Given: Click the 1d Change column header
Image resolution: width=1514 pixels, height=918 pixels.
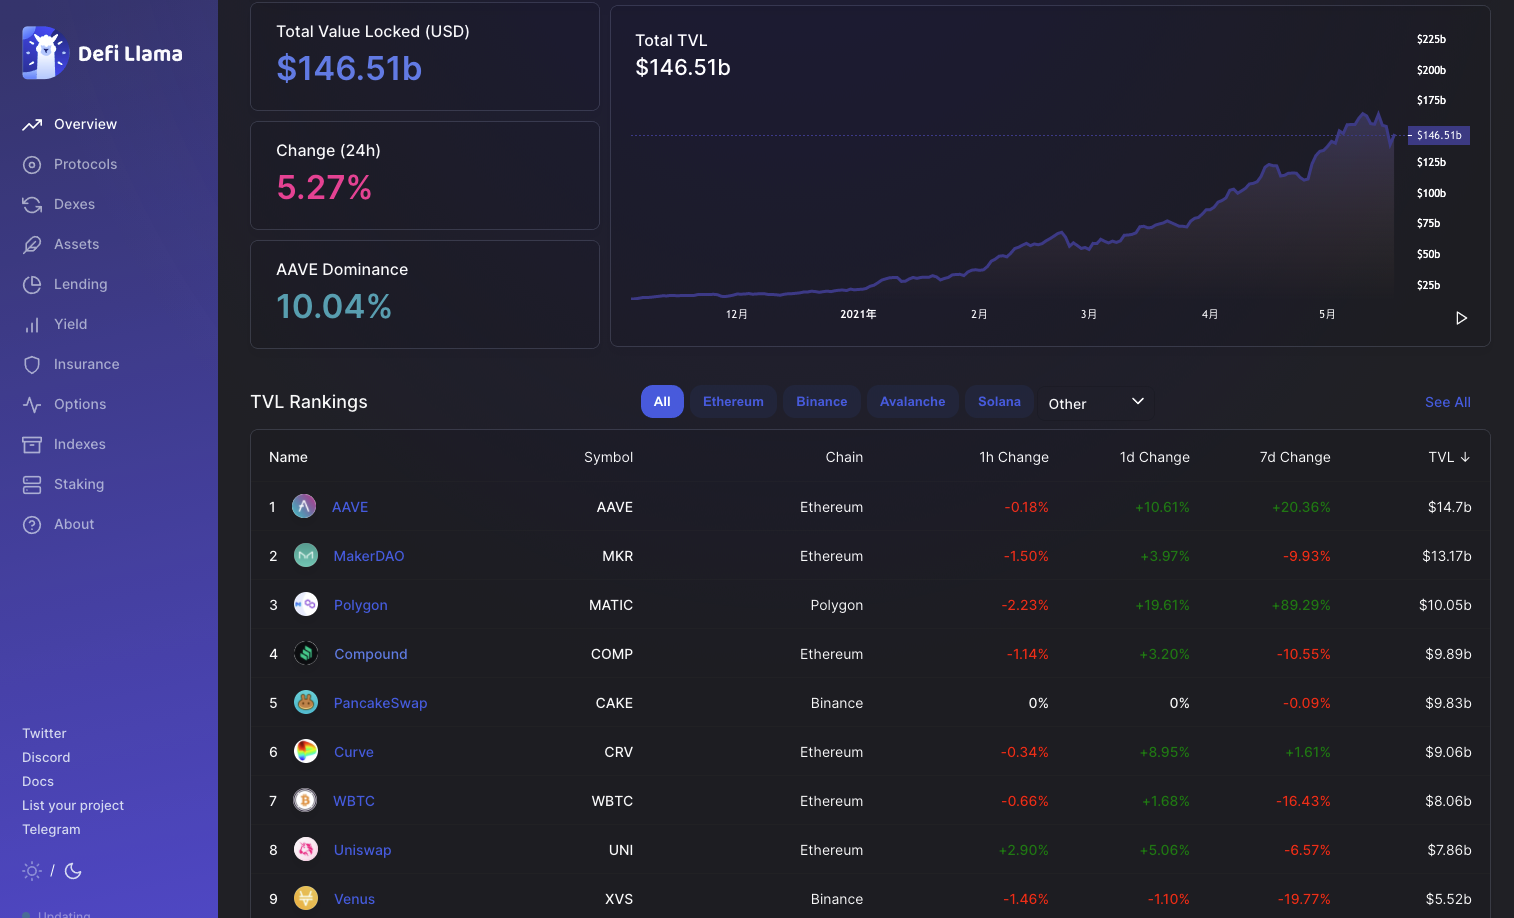Looking at the screenshot, I should coord(1155,457).
